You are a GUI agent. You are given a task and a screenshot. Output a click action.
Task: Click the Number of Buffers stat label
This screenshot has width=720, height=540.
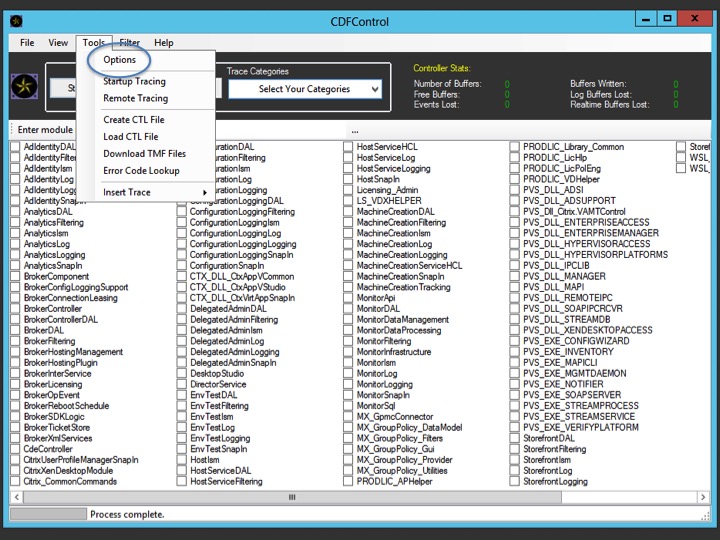pos(447,84)
